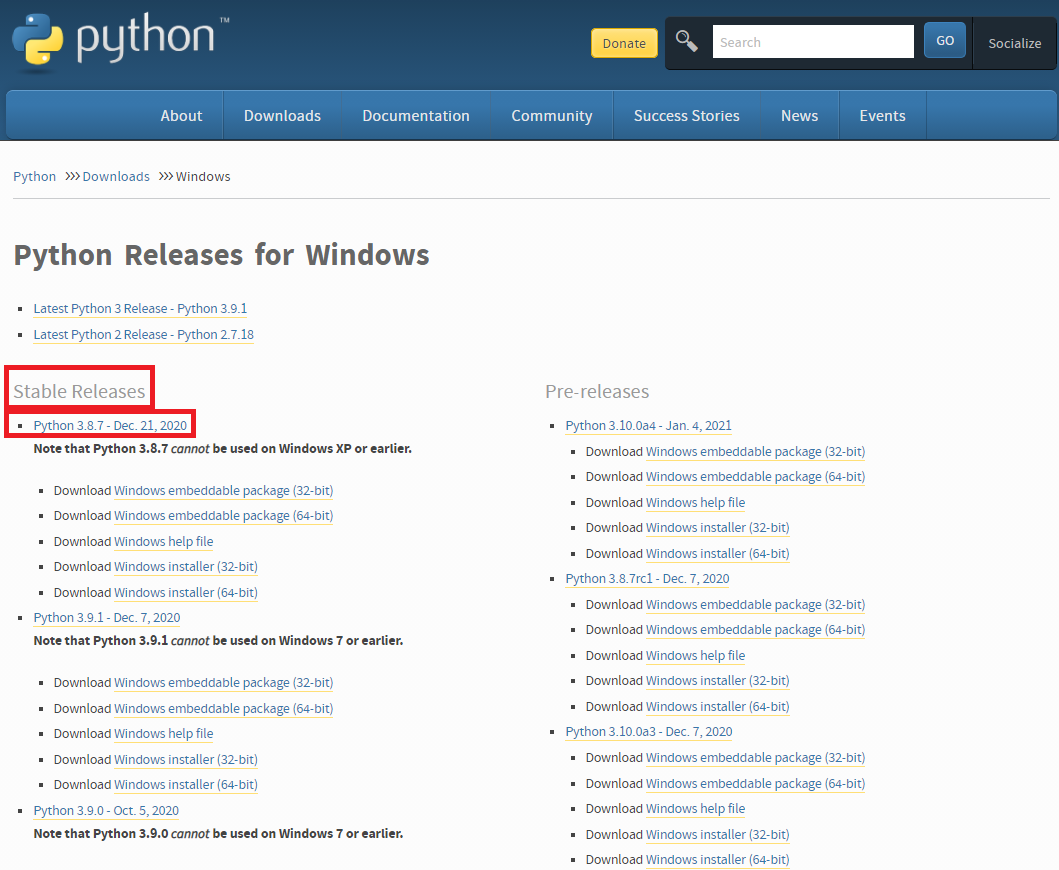Open the Events navigation menu
This screenshot has width=1059, height=870.
[882, 116]
